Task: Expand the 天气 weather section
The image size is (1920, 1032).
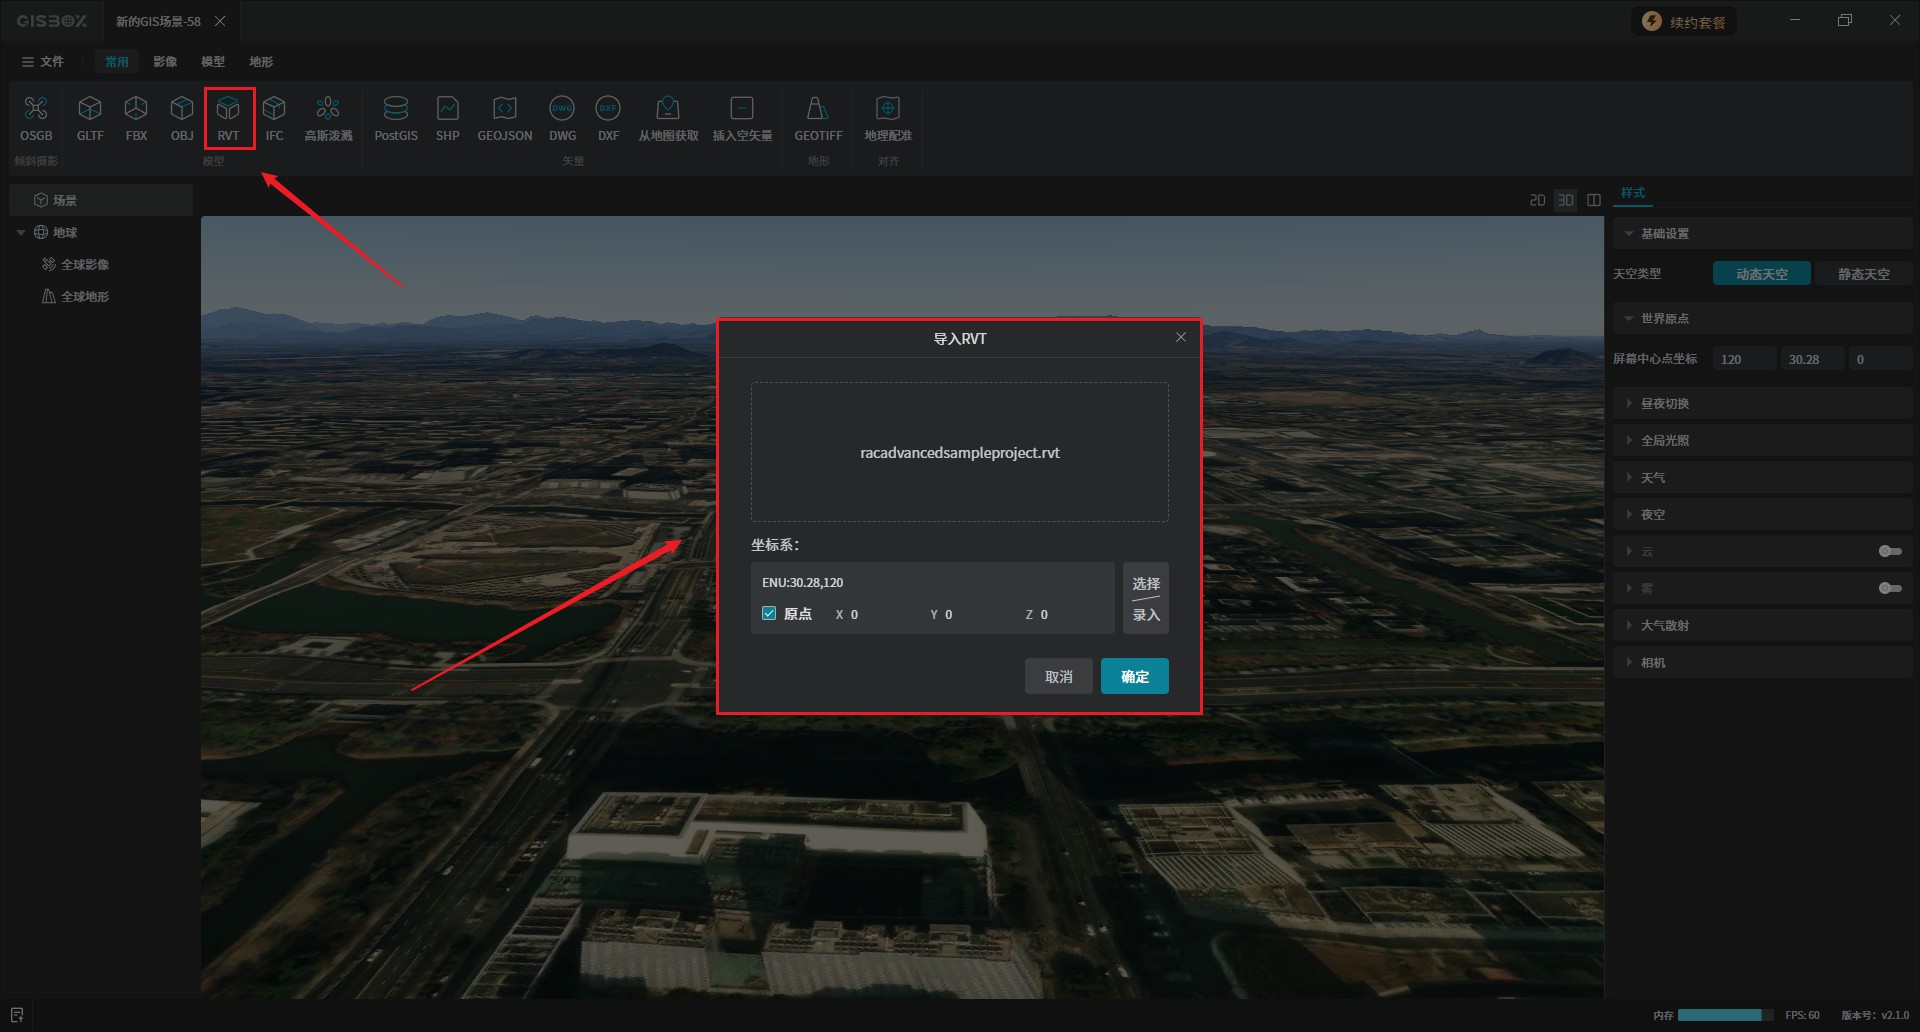Action: click(x=1652, y=477)
